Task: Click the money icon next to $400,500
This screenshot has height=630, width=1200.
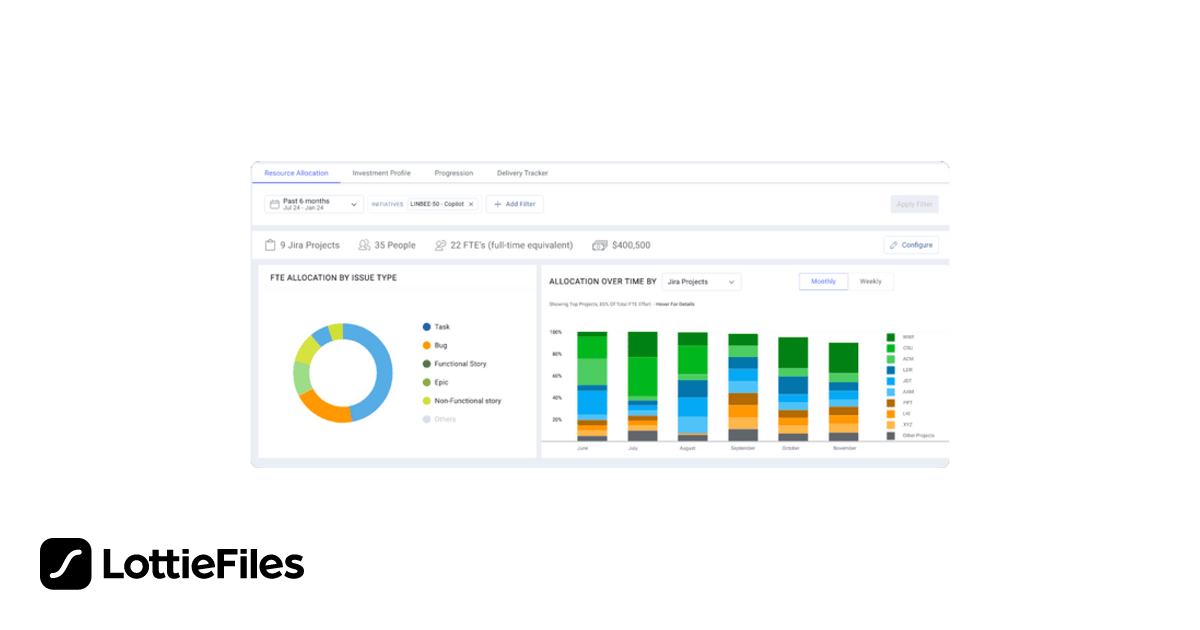Action: coord(600,244)
